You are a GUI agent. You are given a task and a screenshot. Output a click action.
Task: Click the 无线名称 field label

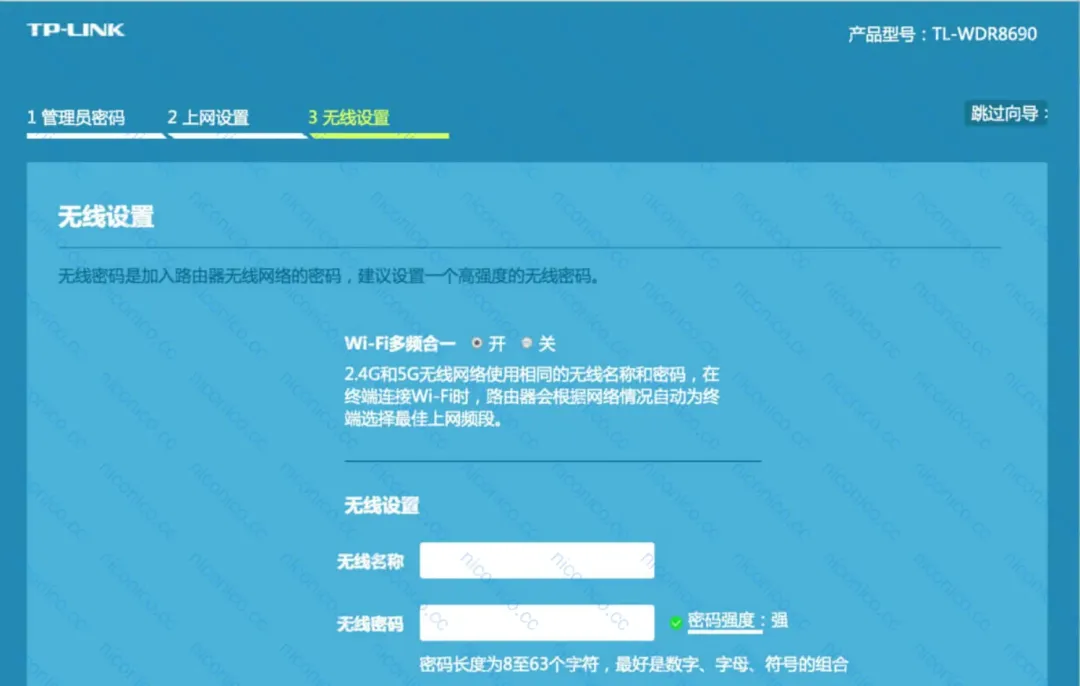[x=370, y=561]
